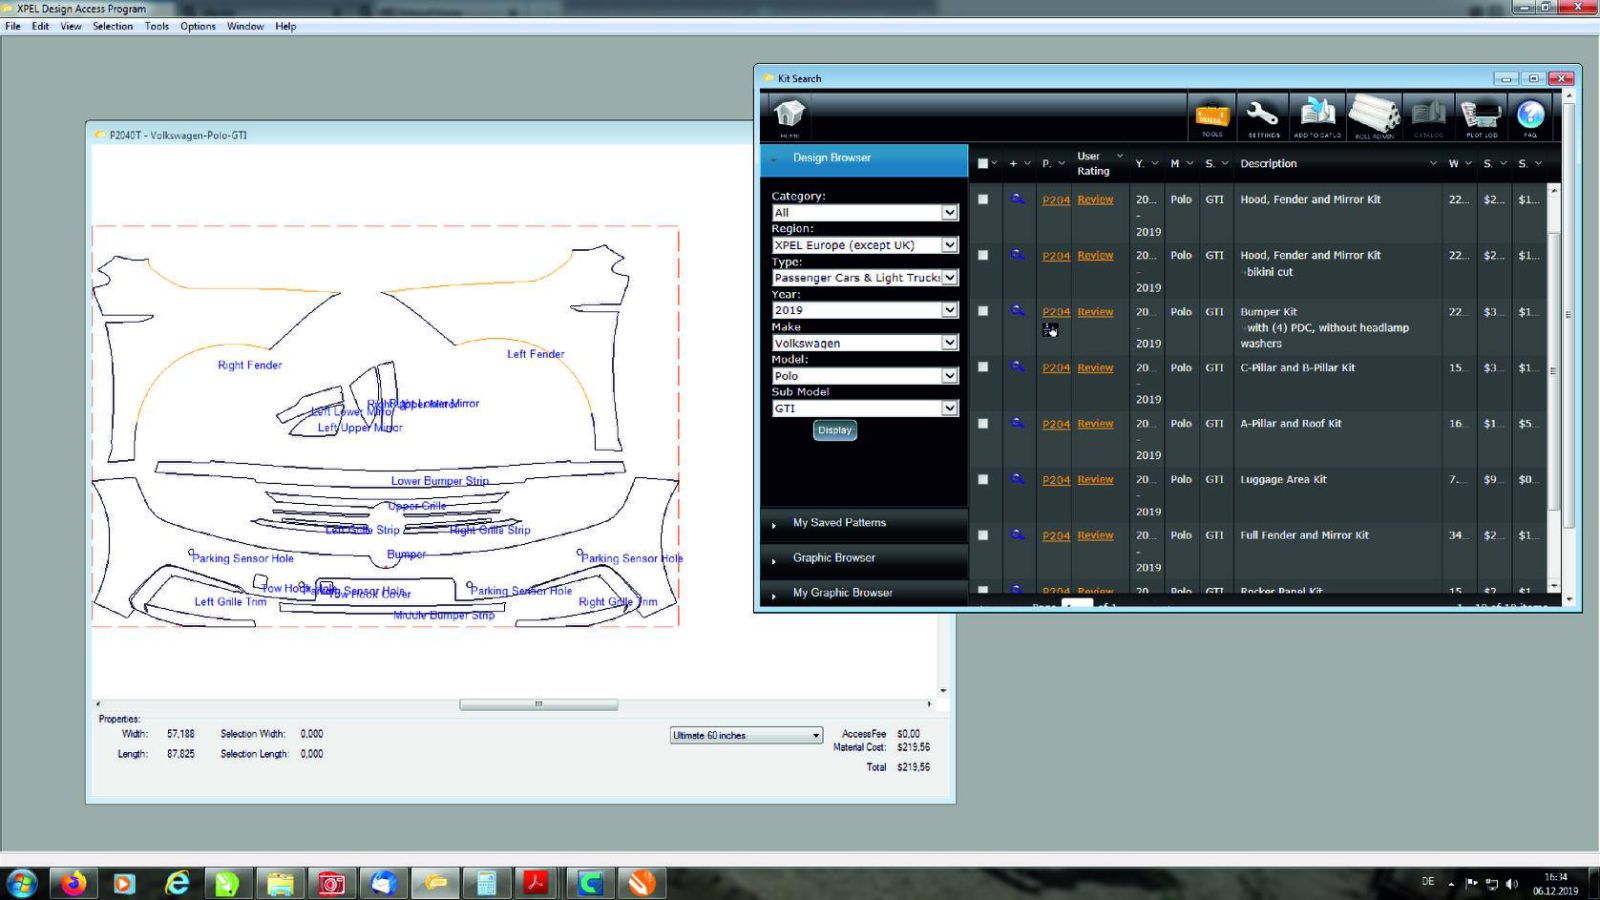Image resolution: width=1600 pixels, height=900 pixels.
Task: Open the Roll Admin icon
Action: (x=1374, y=116)
